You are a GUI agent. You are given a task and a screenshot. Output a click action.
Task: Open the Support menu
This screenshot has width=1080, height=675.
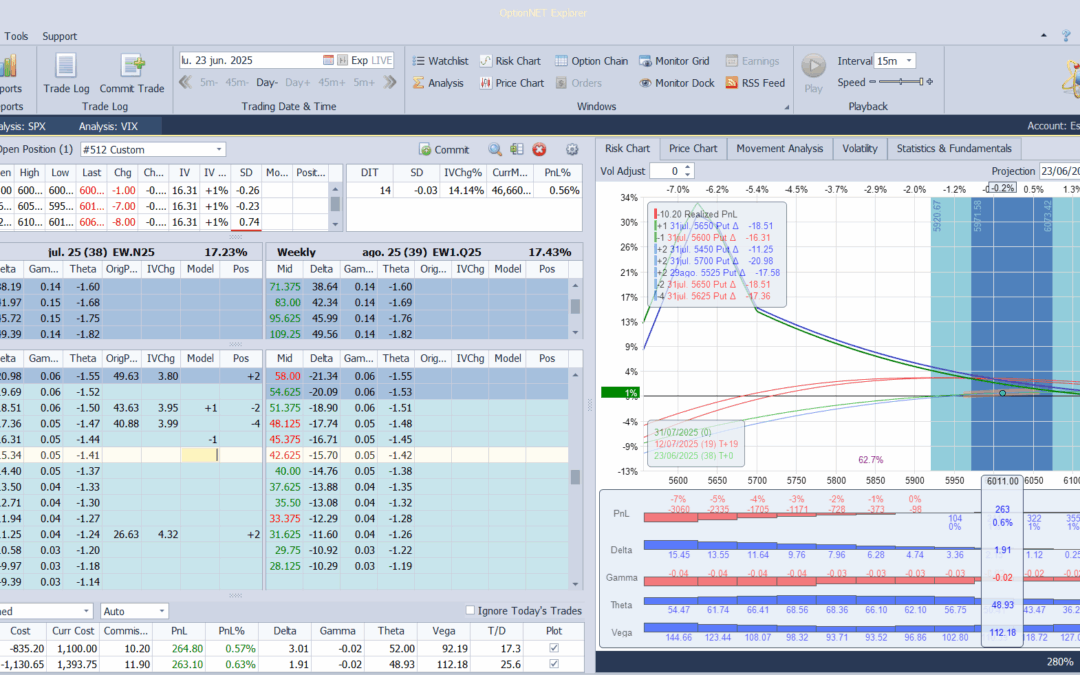coord(59,36)
